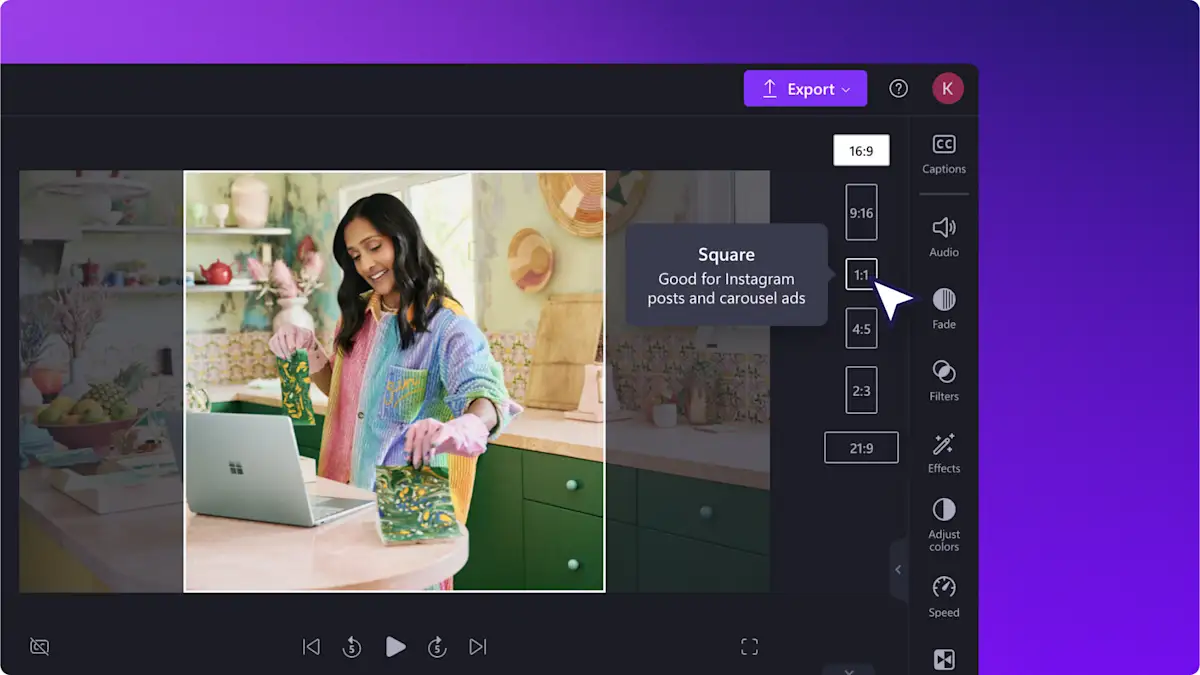Enter fullscreen preview mode
The width and height of the screenshot is (1200, 675).
click(749, 646)
